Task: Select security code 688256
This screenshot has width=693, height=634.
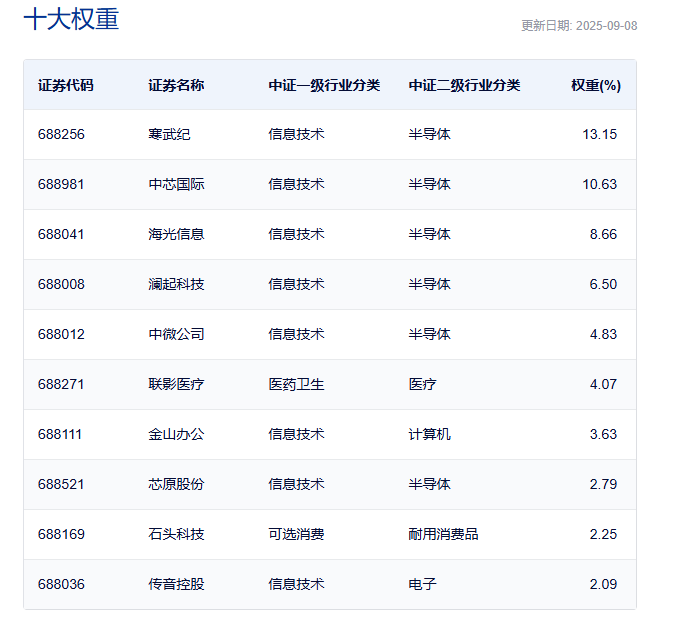Action: (x=61, y=134)
